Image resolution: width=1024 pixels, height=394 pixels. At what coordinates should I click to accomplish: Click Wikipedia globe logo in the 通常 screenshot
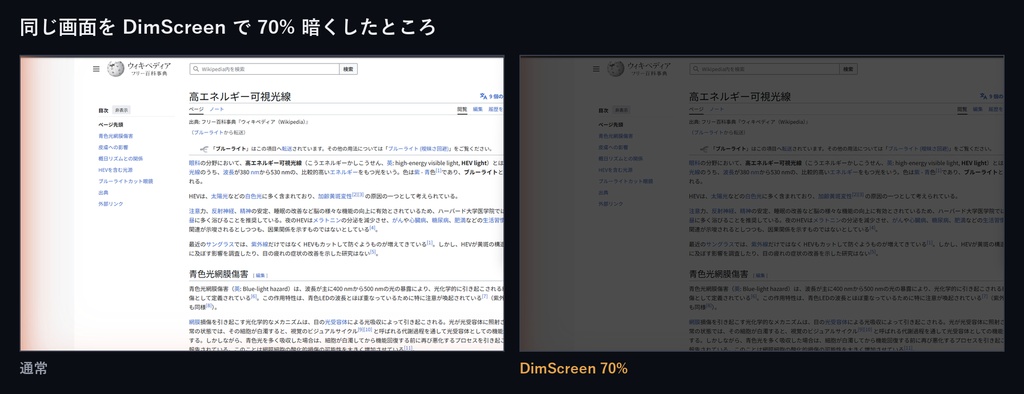coord(116,69)
